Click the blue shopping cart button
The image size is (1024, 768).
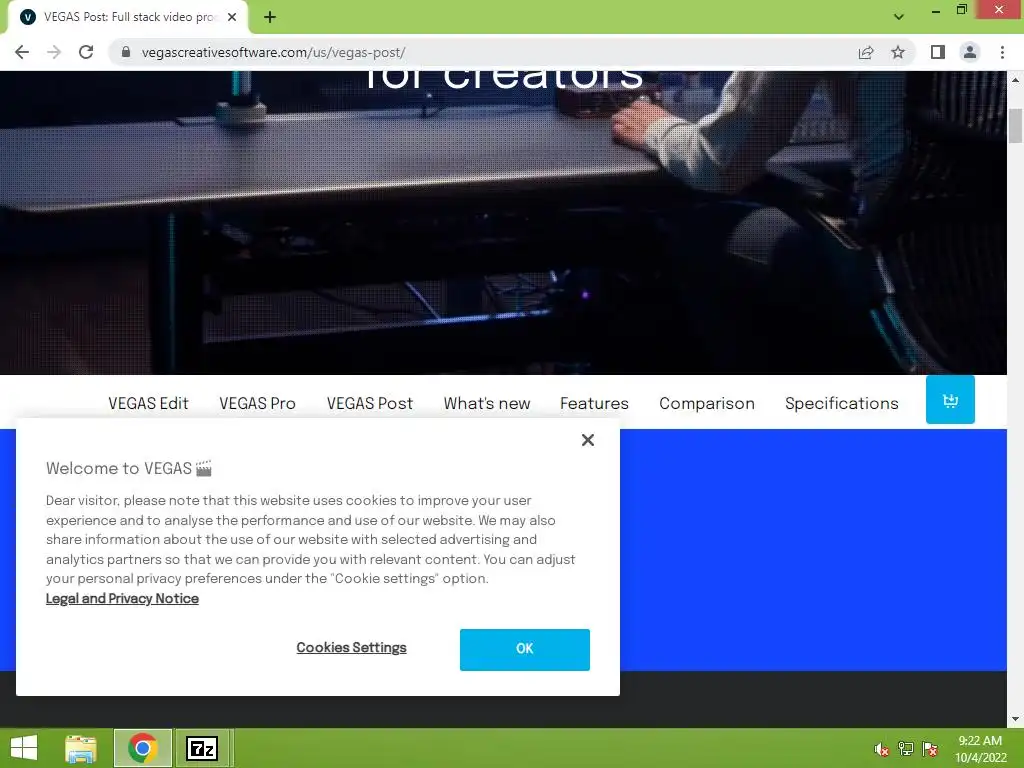click(x=950, y=400)
